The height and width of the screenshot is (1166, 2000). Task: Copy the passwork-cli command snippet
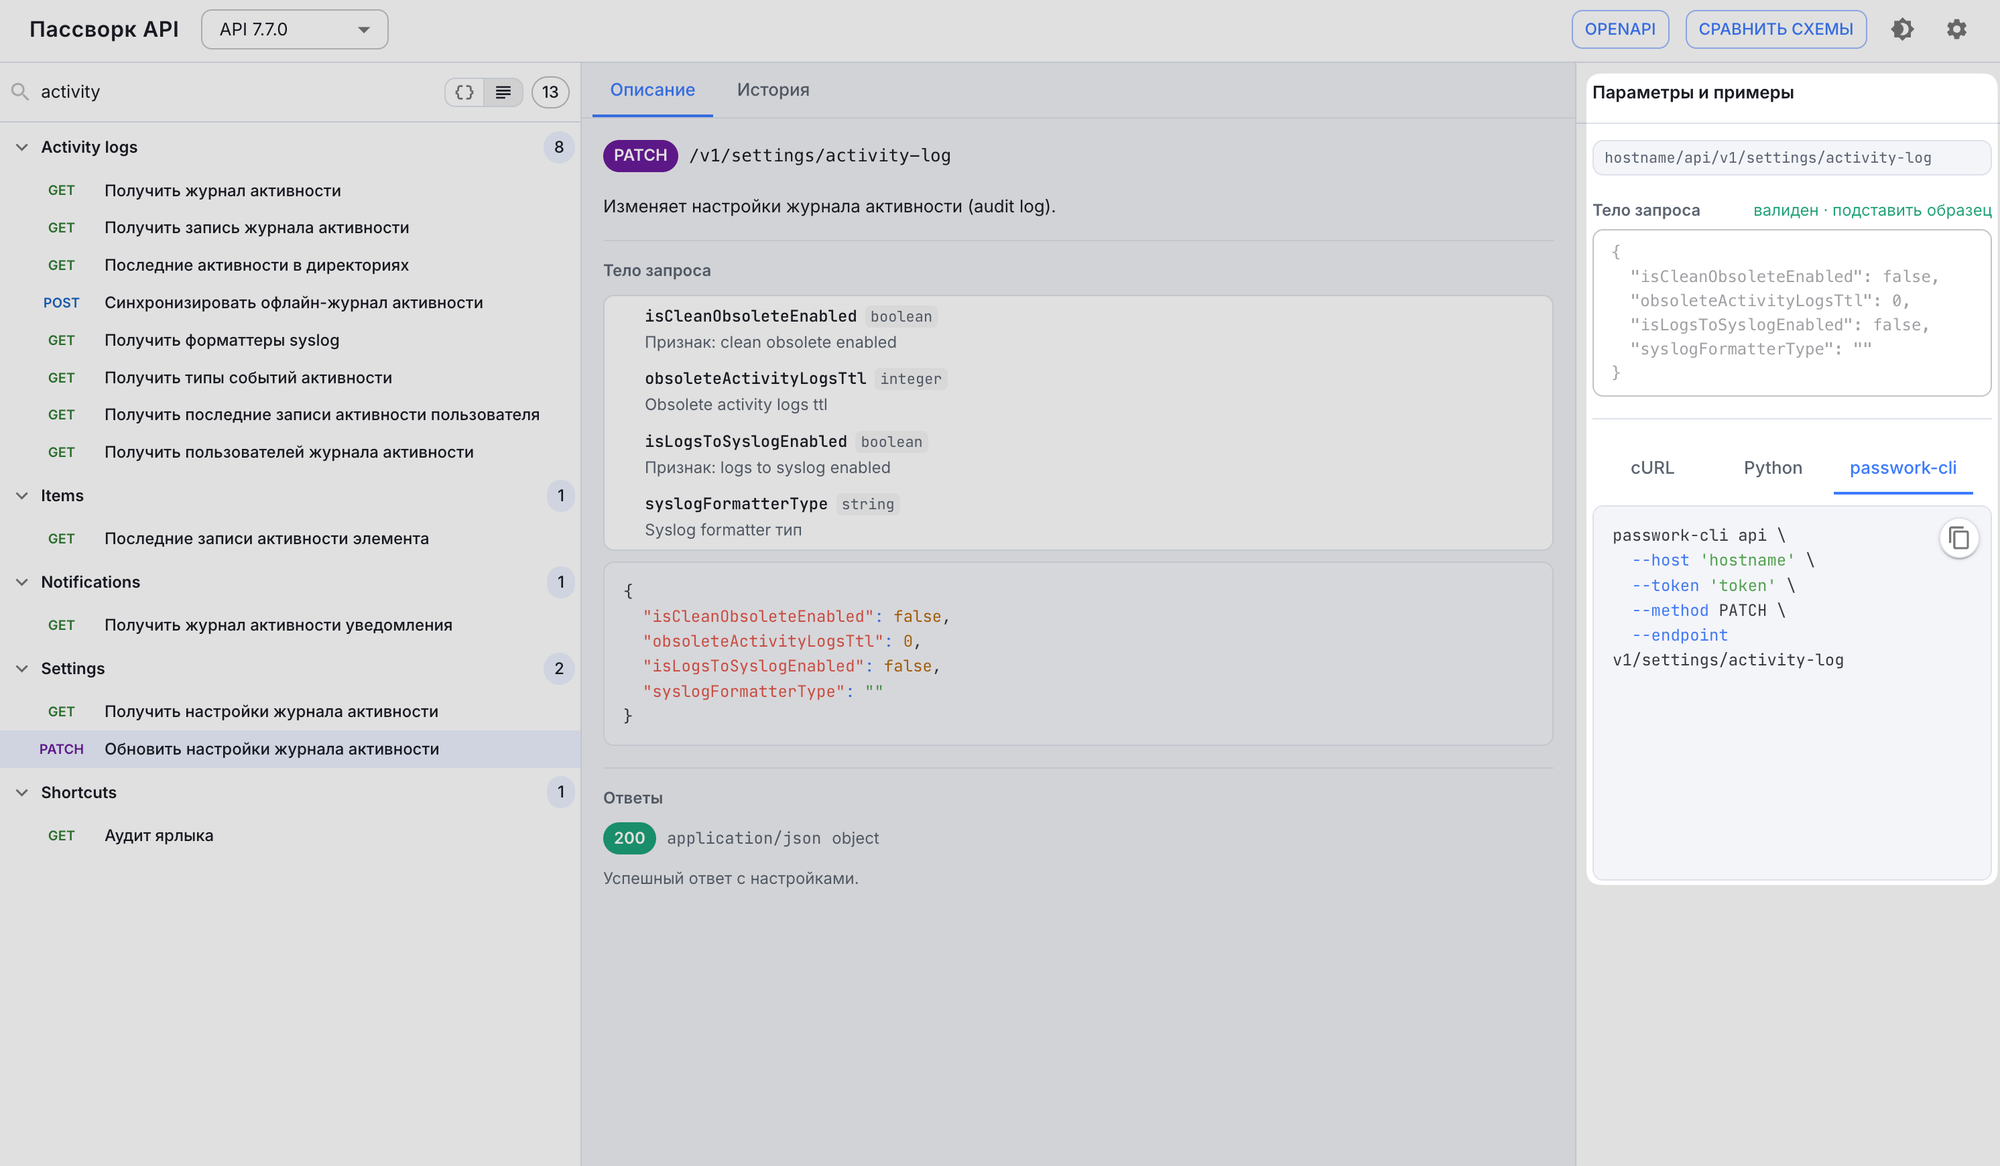click(1959, 539)
